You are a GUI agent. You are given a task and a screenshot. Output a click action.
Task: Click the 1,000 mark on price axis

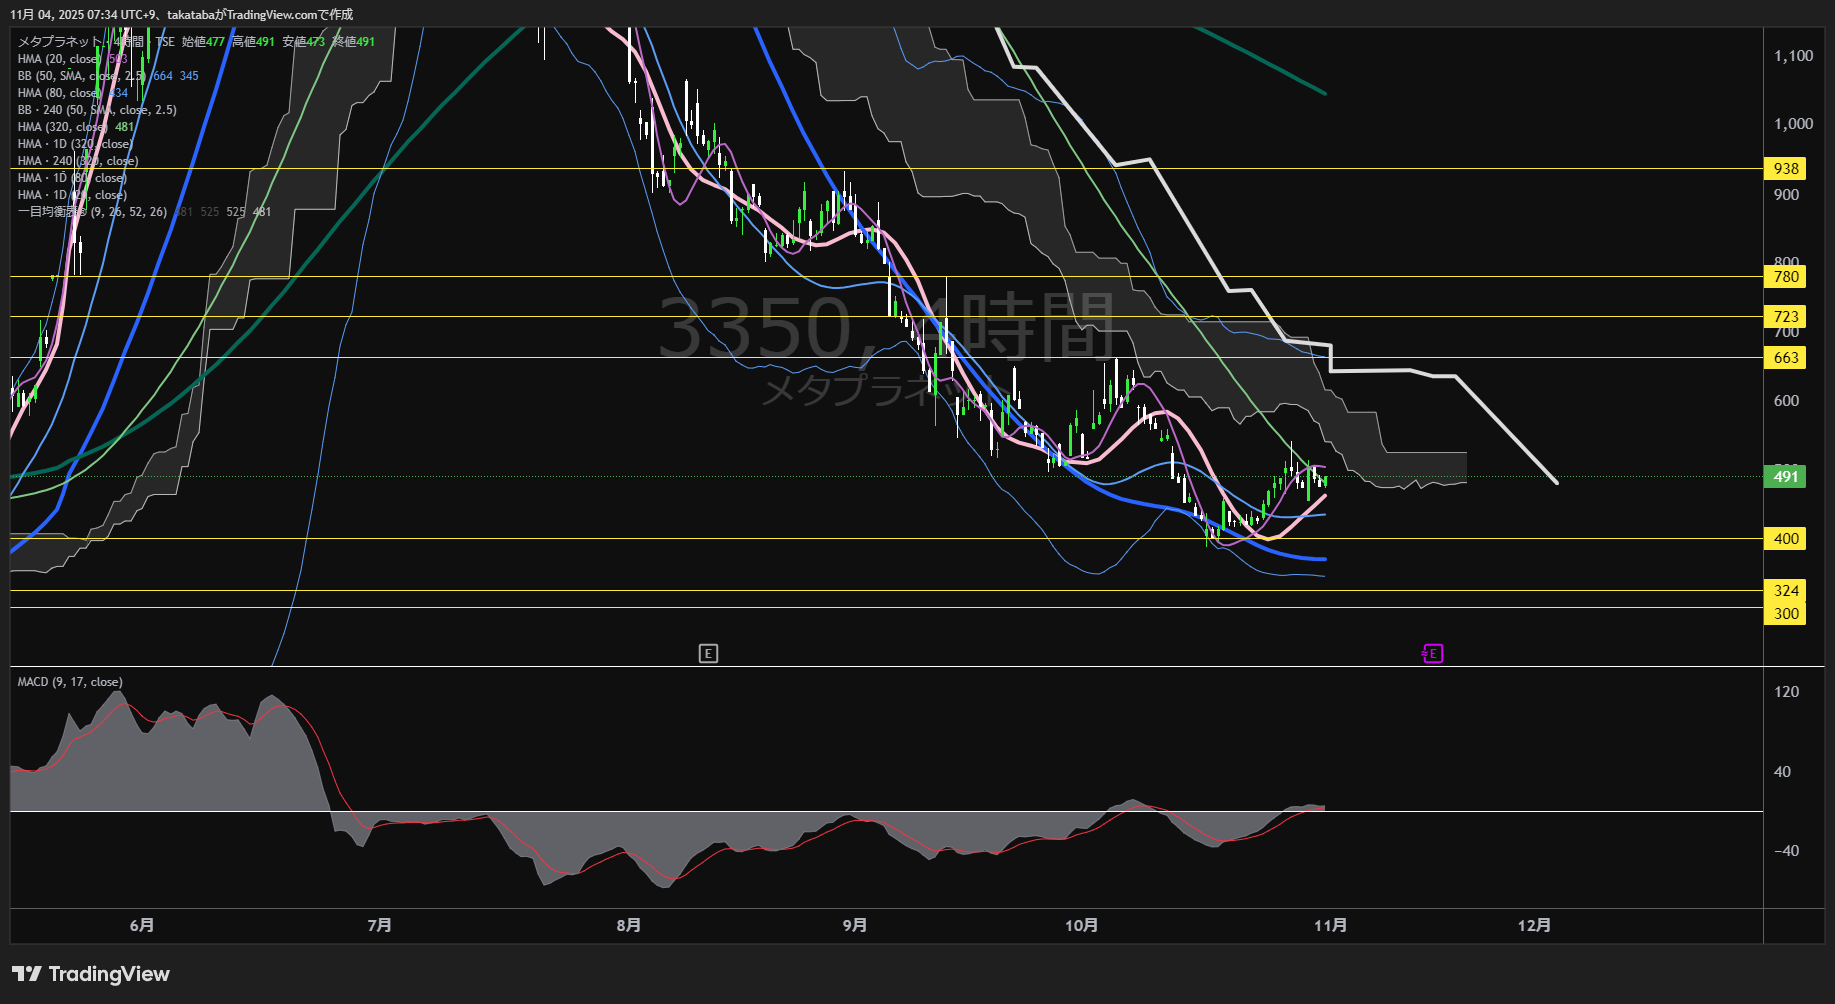[x=1793, y=124]
